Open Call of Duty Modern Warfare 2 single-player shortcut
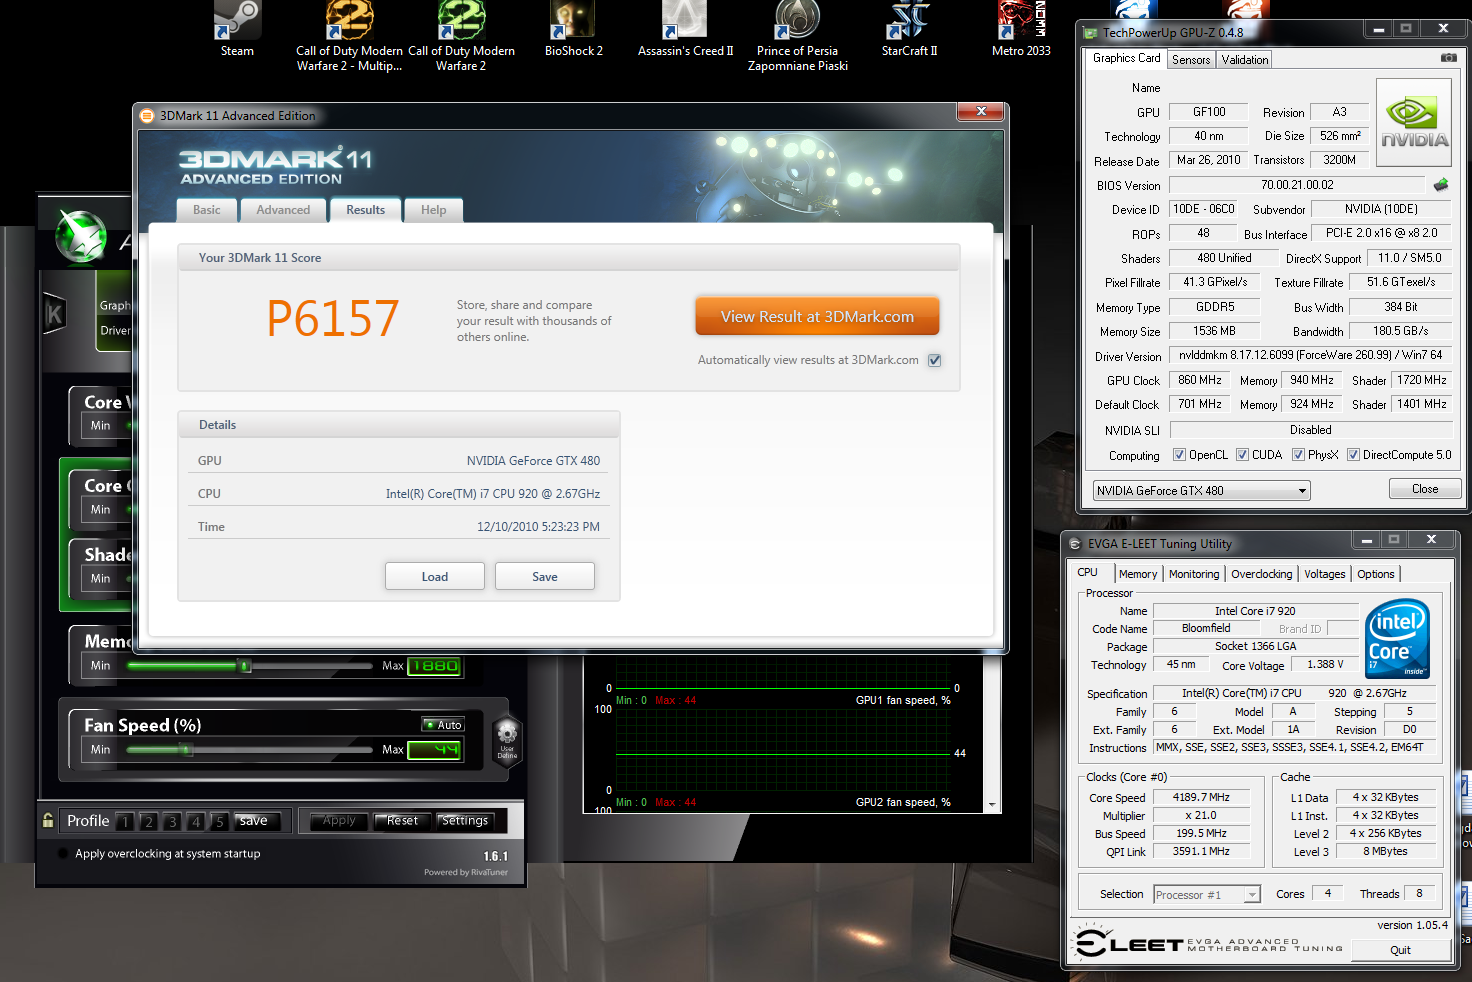Image resolution: width=1472 pixels, height=982 pixels. [x=461, y=36]
